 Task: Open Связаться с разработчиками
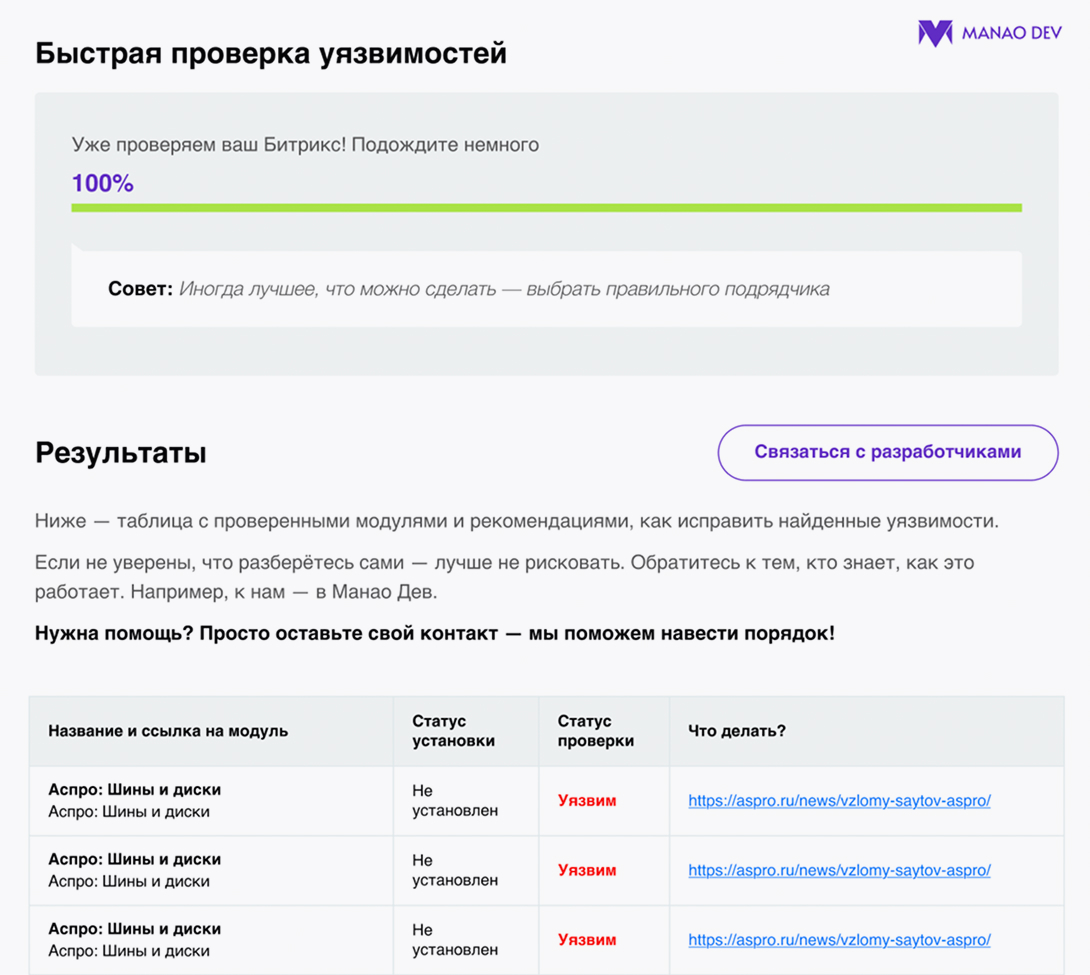pos(887,452)
